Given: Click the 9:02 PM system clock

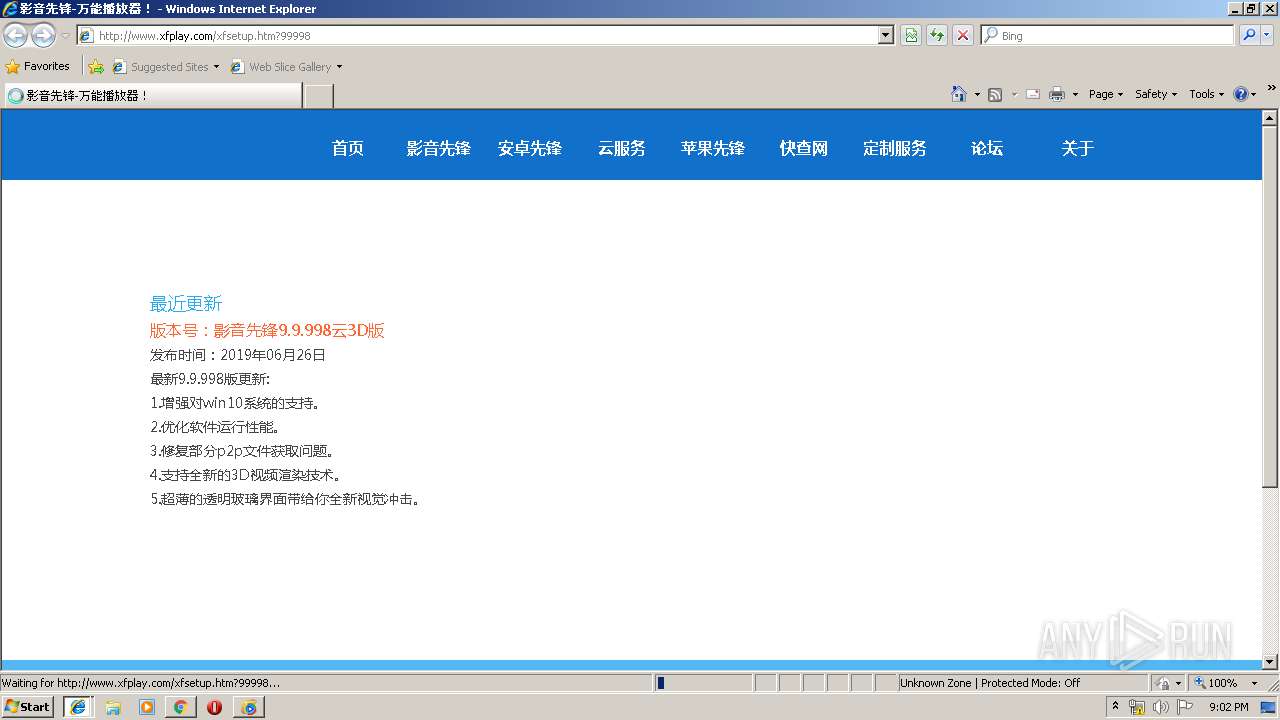Looking at the screenshot, I should point(1228,707).
